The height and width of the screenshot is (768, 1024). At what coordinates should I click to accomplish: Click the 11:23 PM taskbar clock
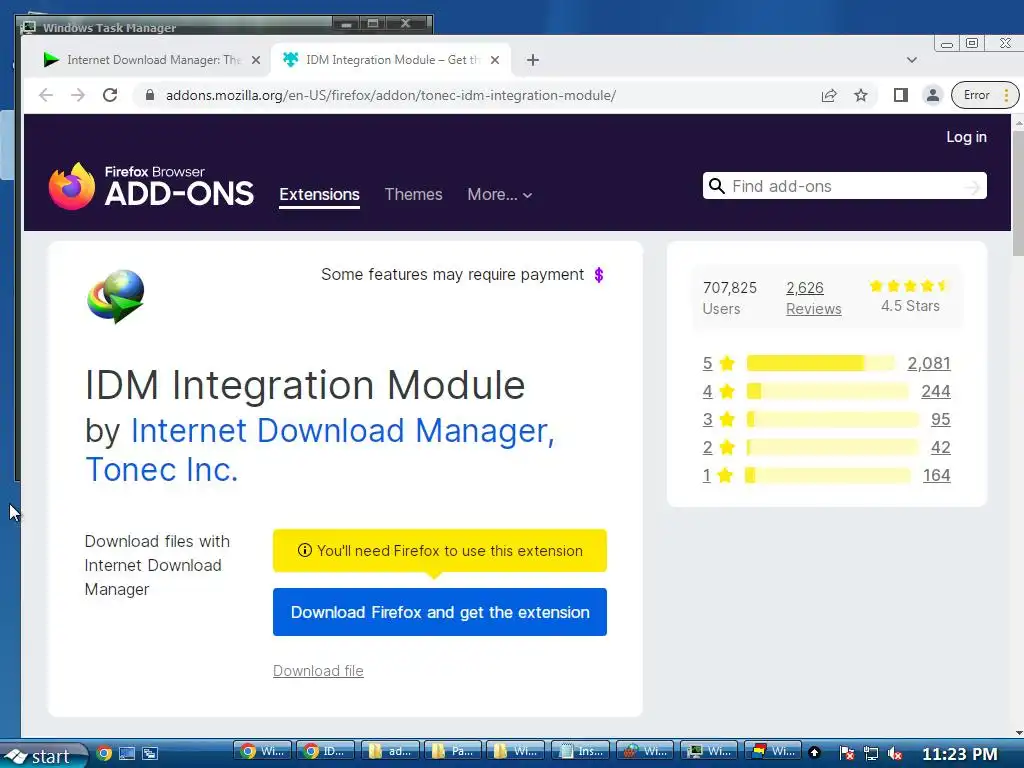[960, 755]
